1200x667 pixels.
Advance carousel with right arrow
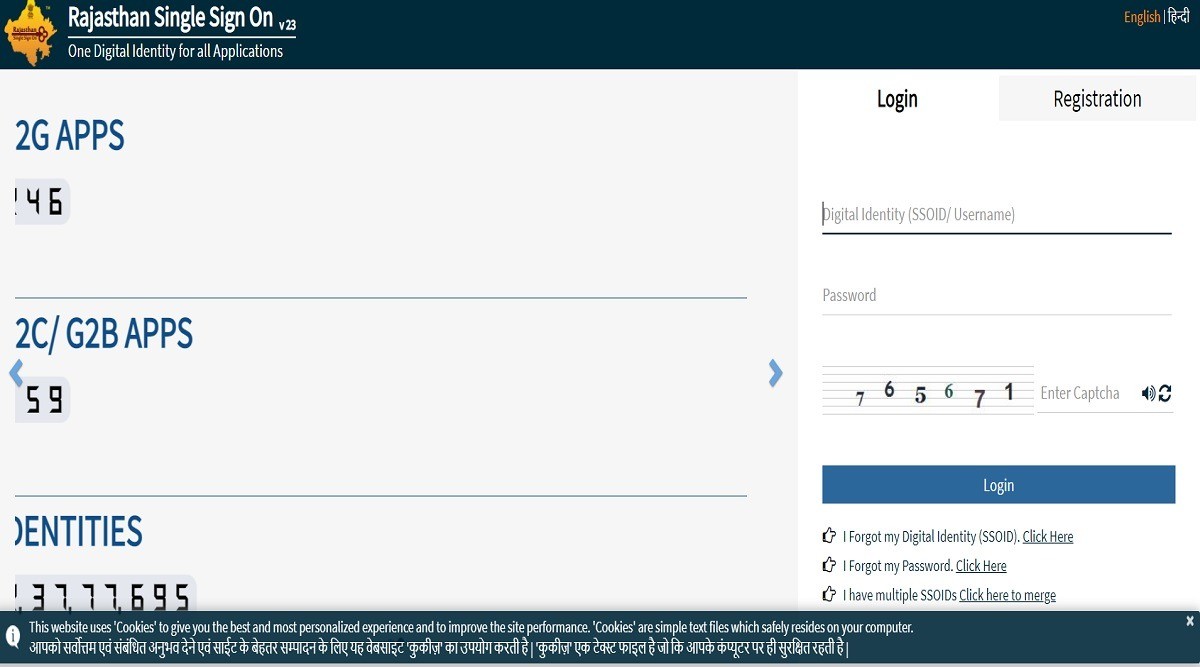(775, 373)
